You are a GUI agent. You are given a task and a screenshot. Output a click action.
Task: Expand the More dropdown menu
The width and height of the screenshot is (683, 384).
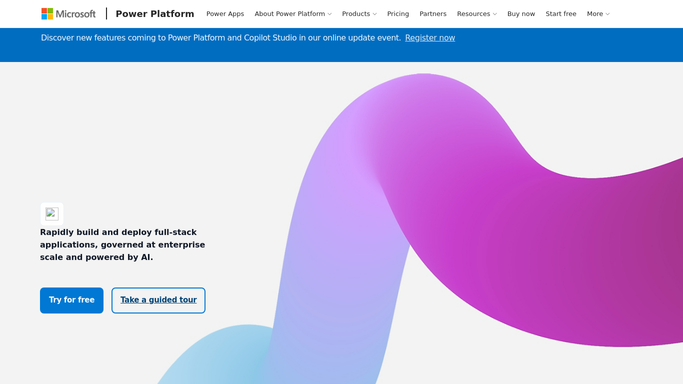[x=598, y=14]
